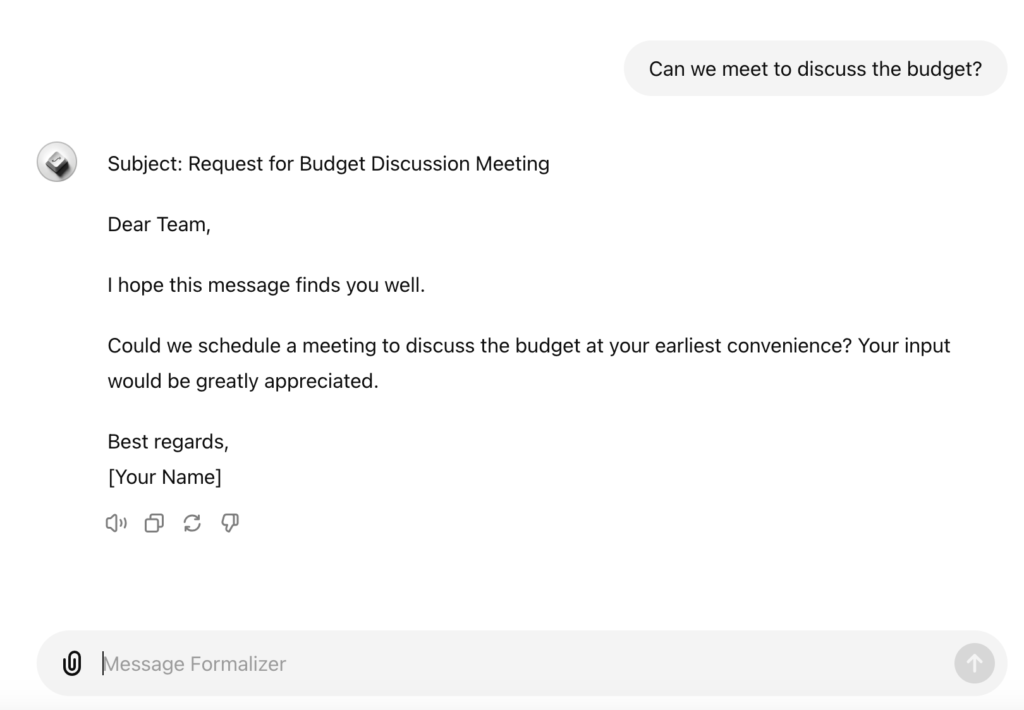
Task: Click "Budget Discussion Meeting" in the subject line
Action: click(424, 163)
